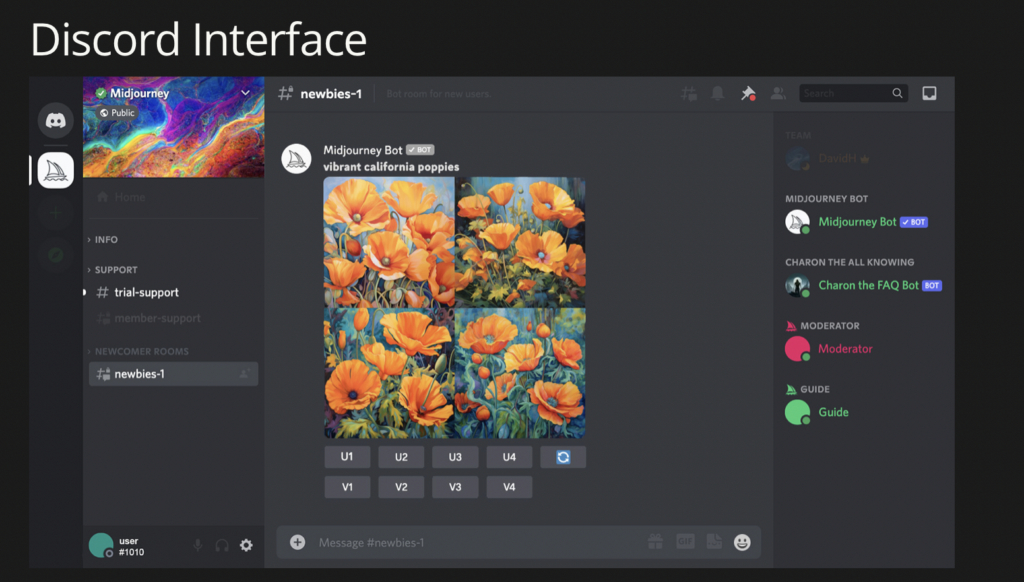The width and height of the screenshot is (1024, 582).
Task: Click 'vibrant california poppies' prompt text
Action: pyautogui.click(x=391, y=167)
